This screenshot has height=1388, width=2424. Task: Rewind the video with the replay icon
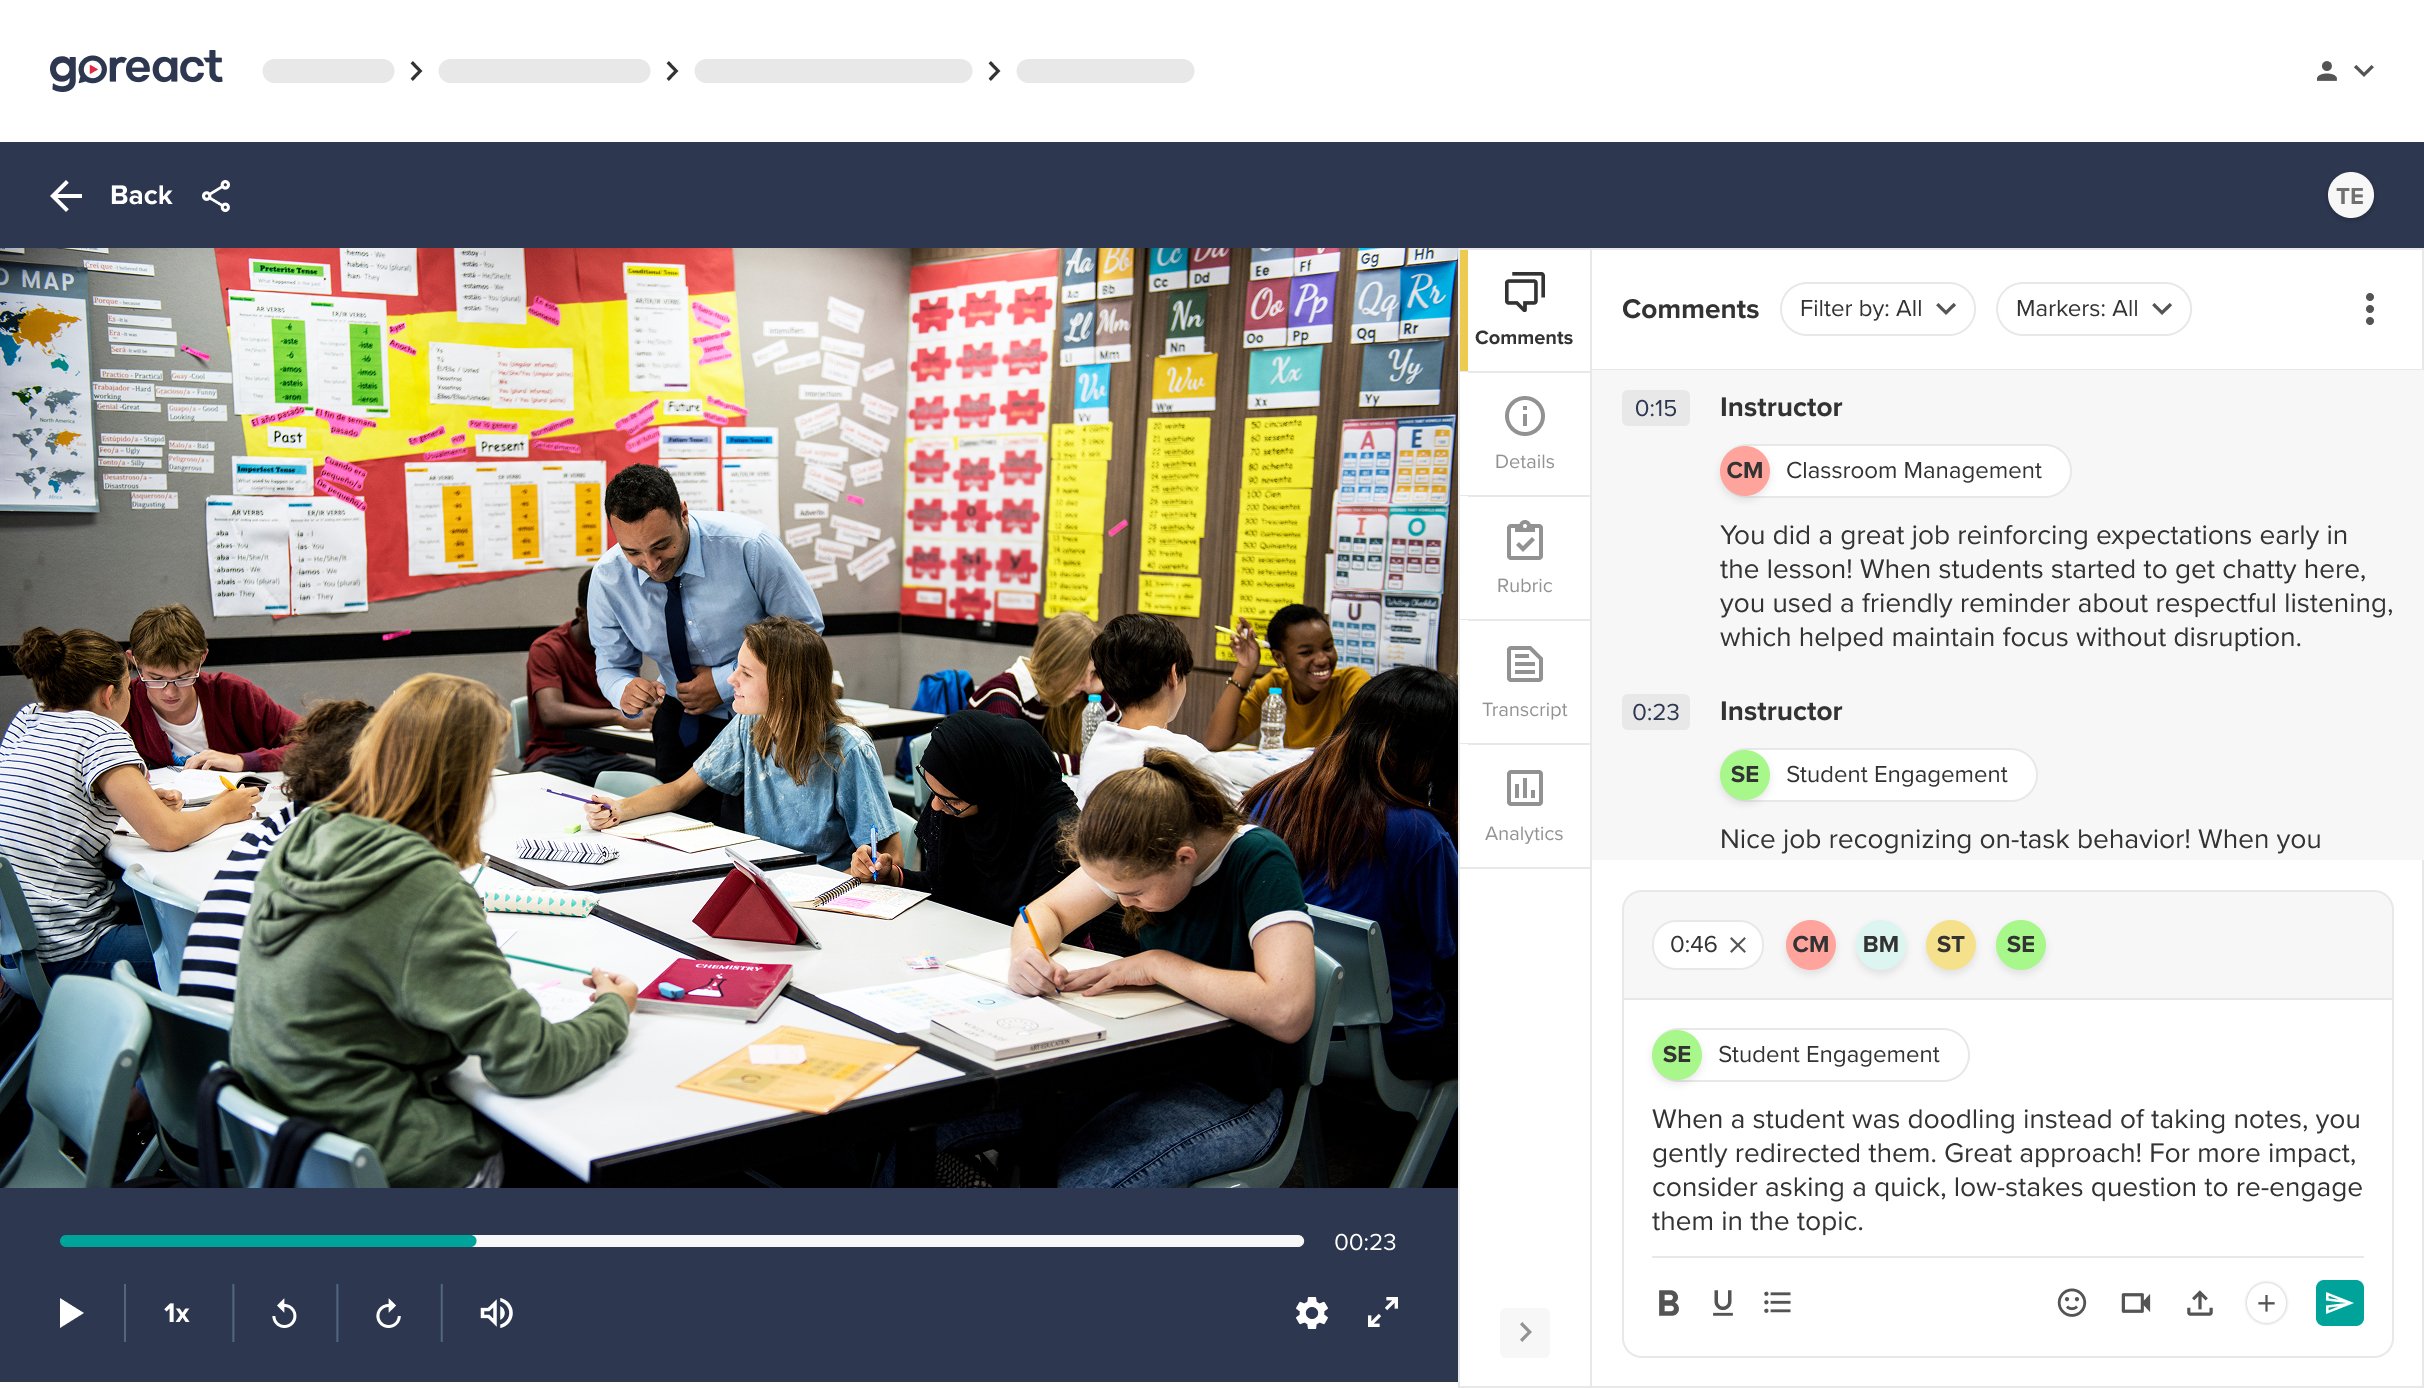[284, 1313]
